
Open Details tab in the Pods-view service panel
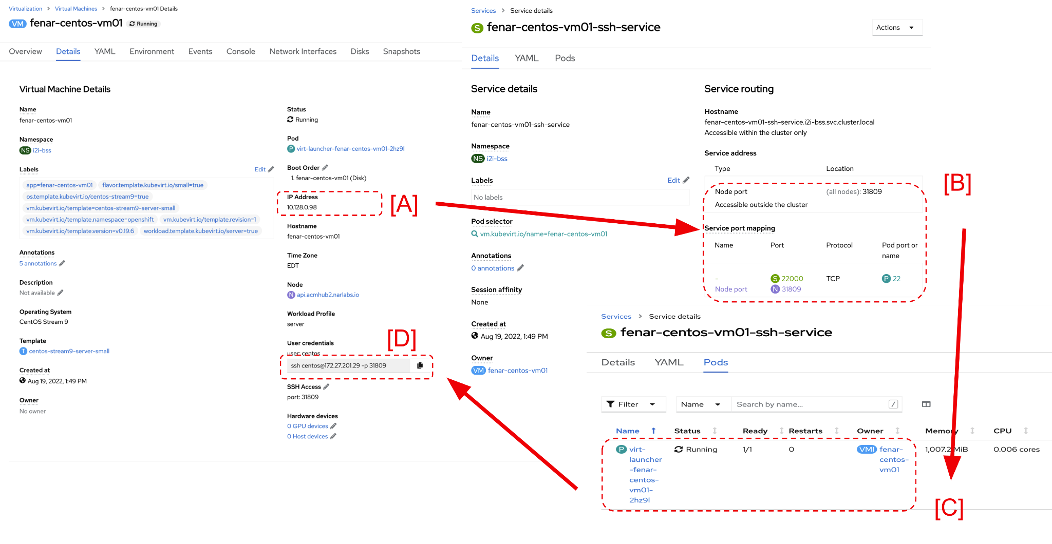618,362
